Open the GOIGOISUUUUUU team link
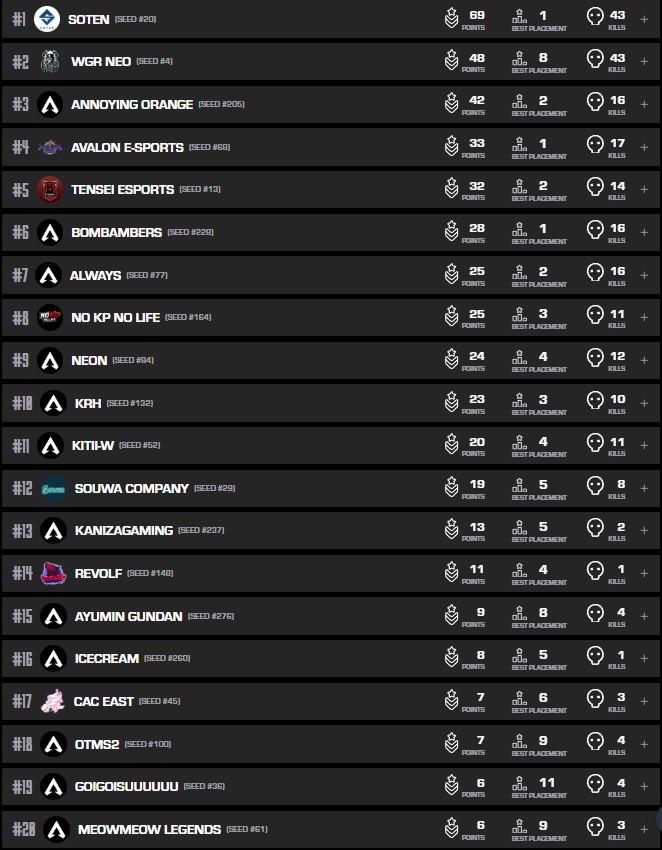The height and width of the screenshot is (850, 662). [x=126, y=786]
